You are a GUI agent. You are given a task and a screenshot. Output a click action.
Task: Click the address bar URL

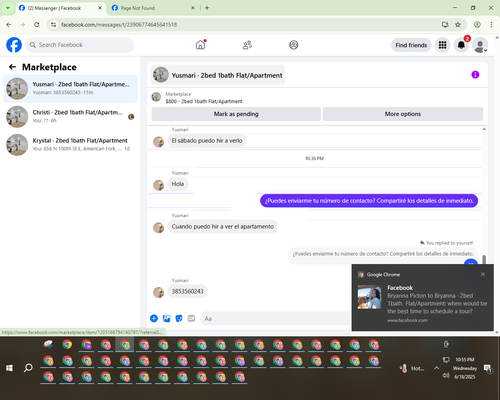point(119,25)
